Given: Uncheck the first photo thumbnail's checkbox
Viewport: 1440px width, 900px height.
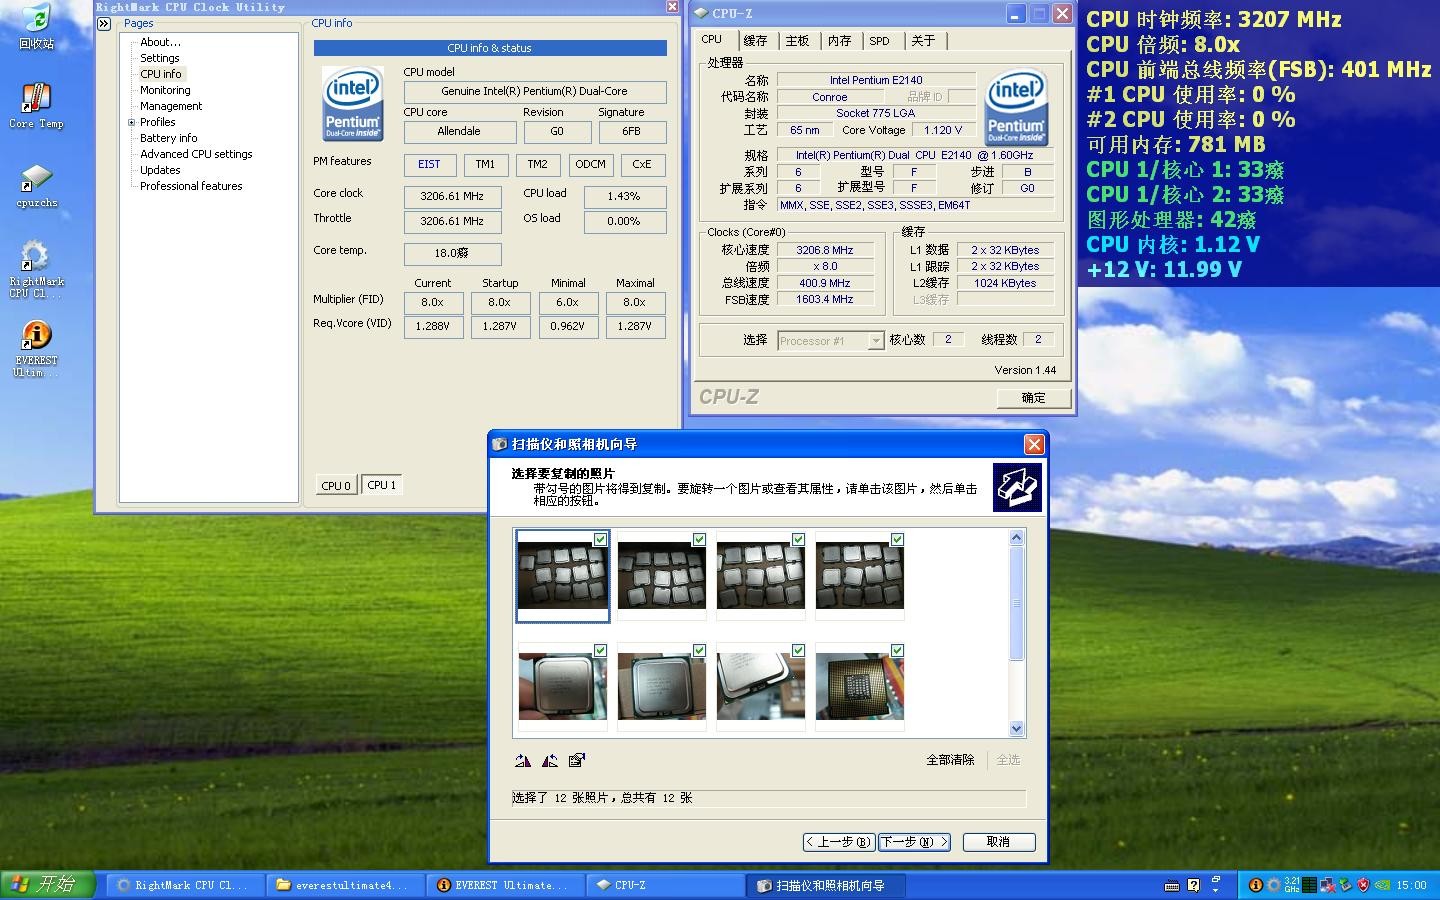Looking at the screenshot, I should pos(600,539).
